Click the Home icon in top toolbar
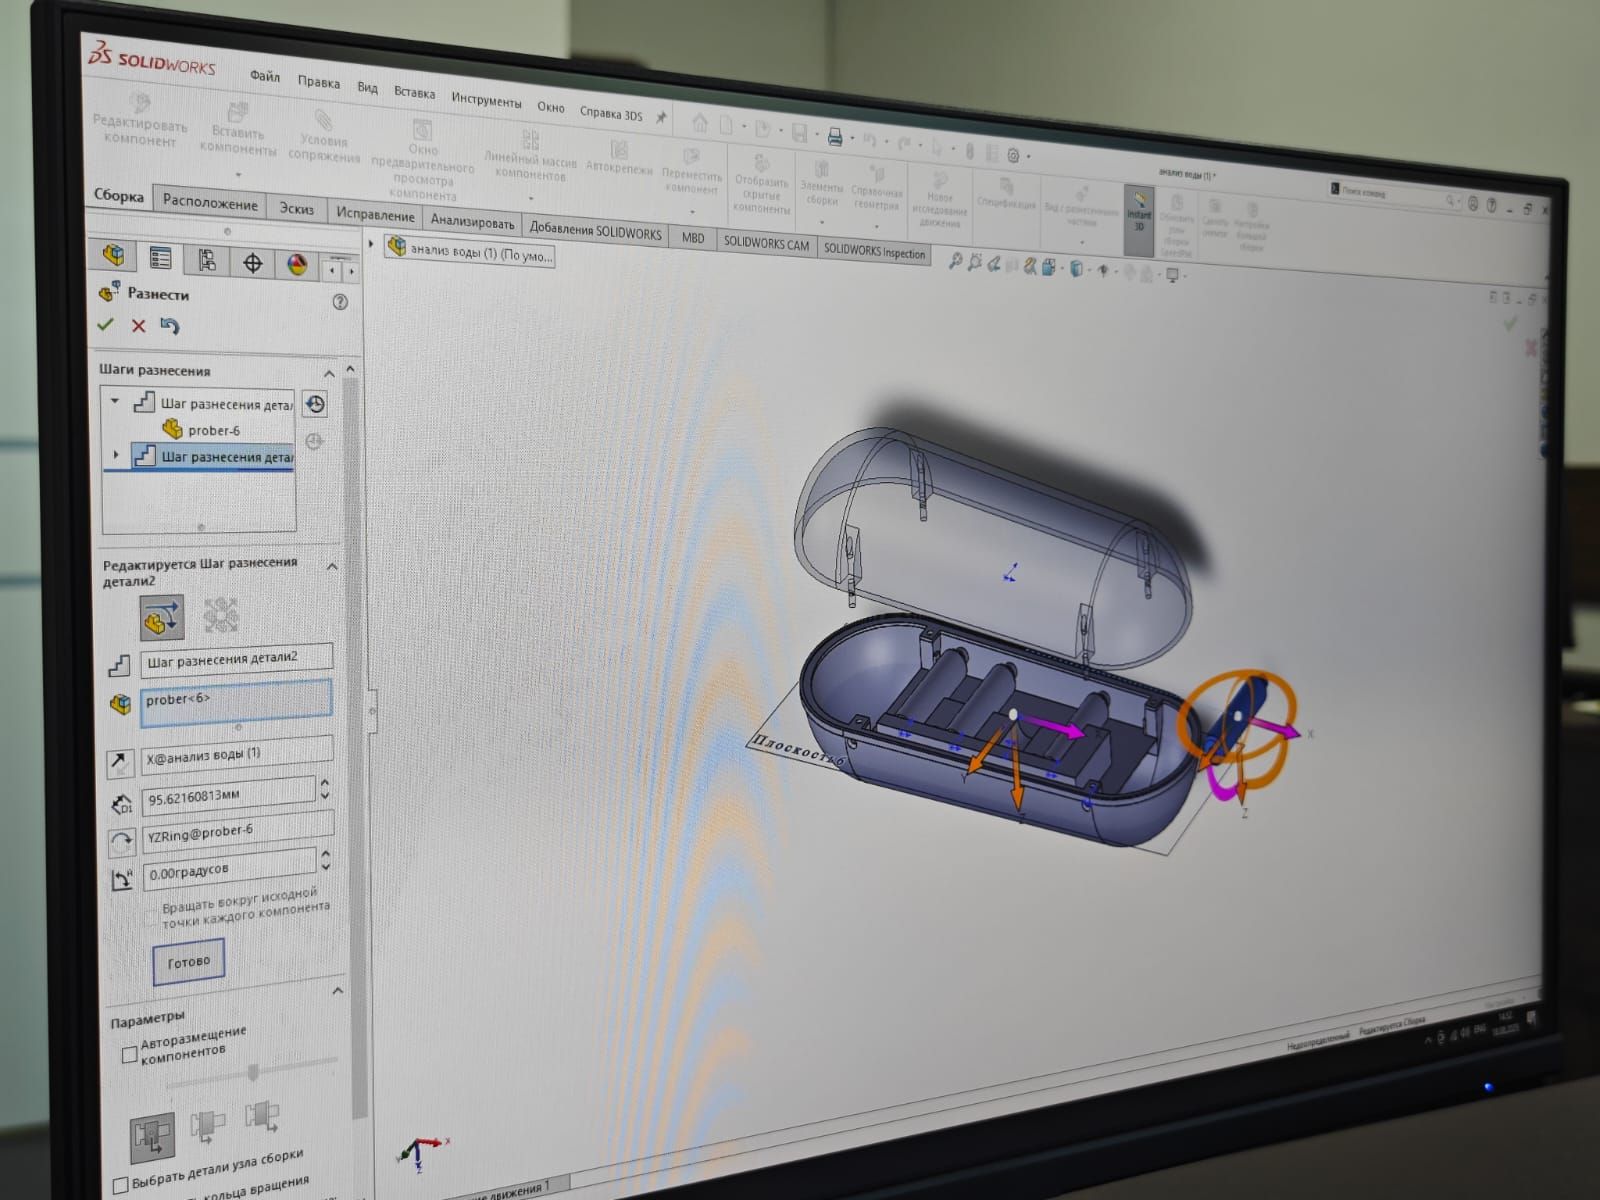Image resolution: width=1600 pixels, height=1200 pixels. pos(700,123)
